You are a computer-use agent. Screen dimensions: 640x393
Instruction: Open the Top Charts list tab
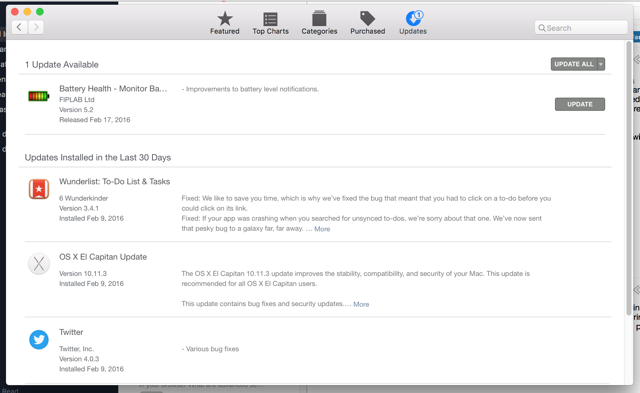(270, 23)
